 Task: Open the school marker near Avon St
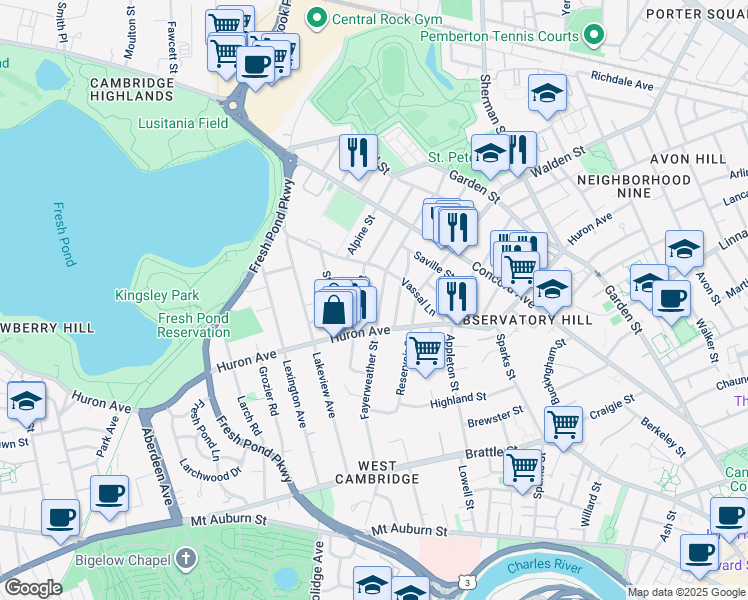684,249
